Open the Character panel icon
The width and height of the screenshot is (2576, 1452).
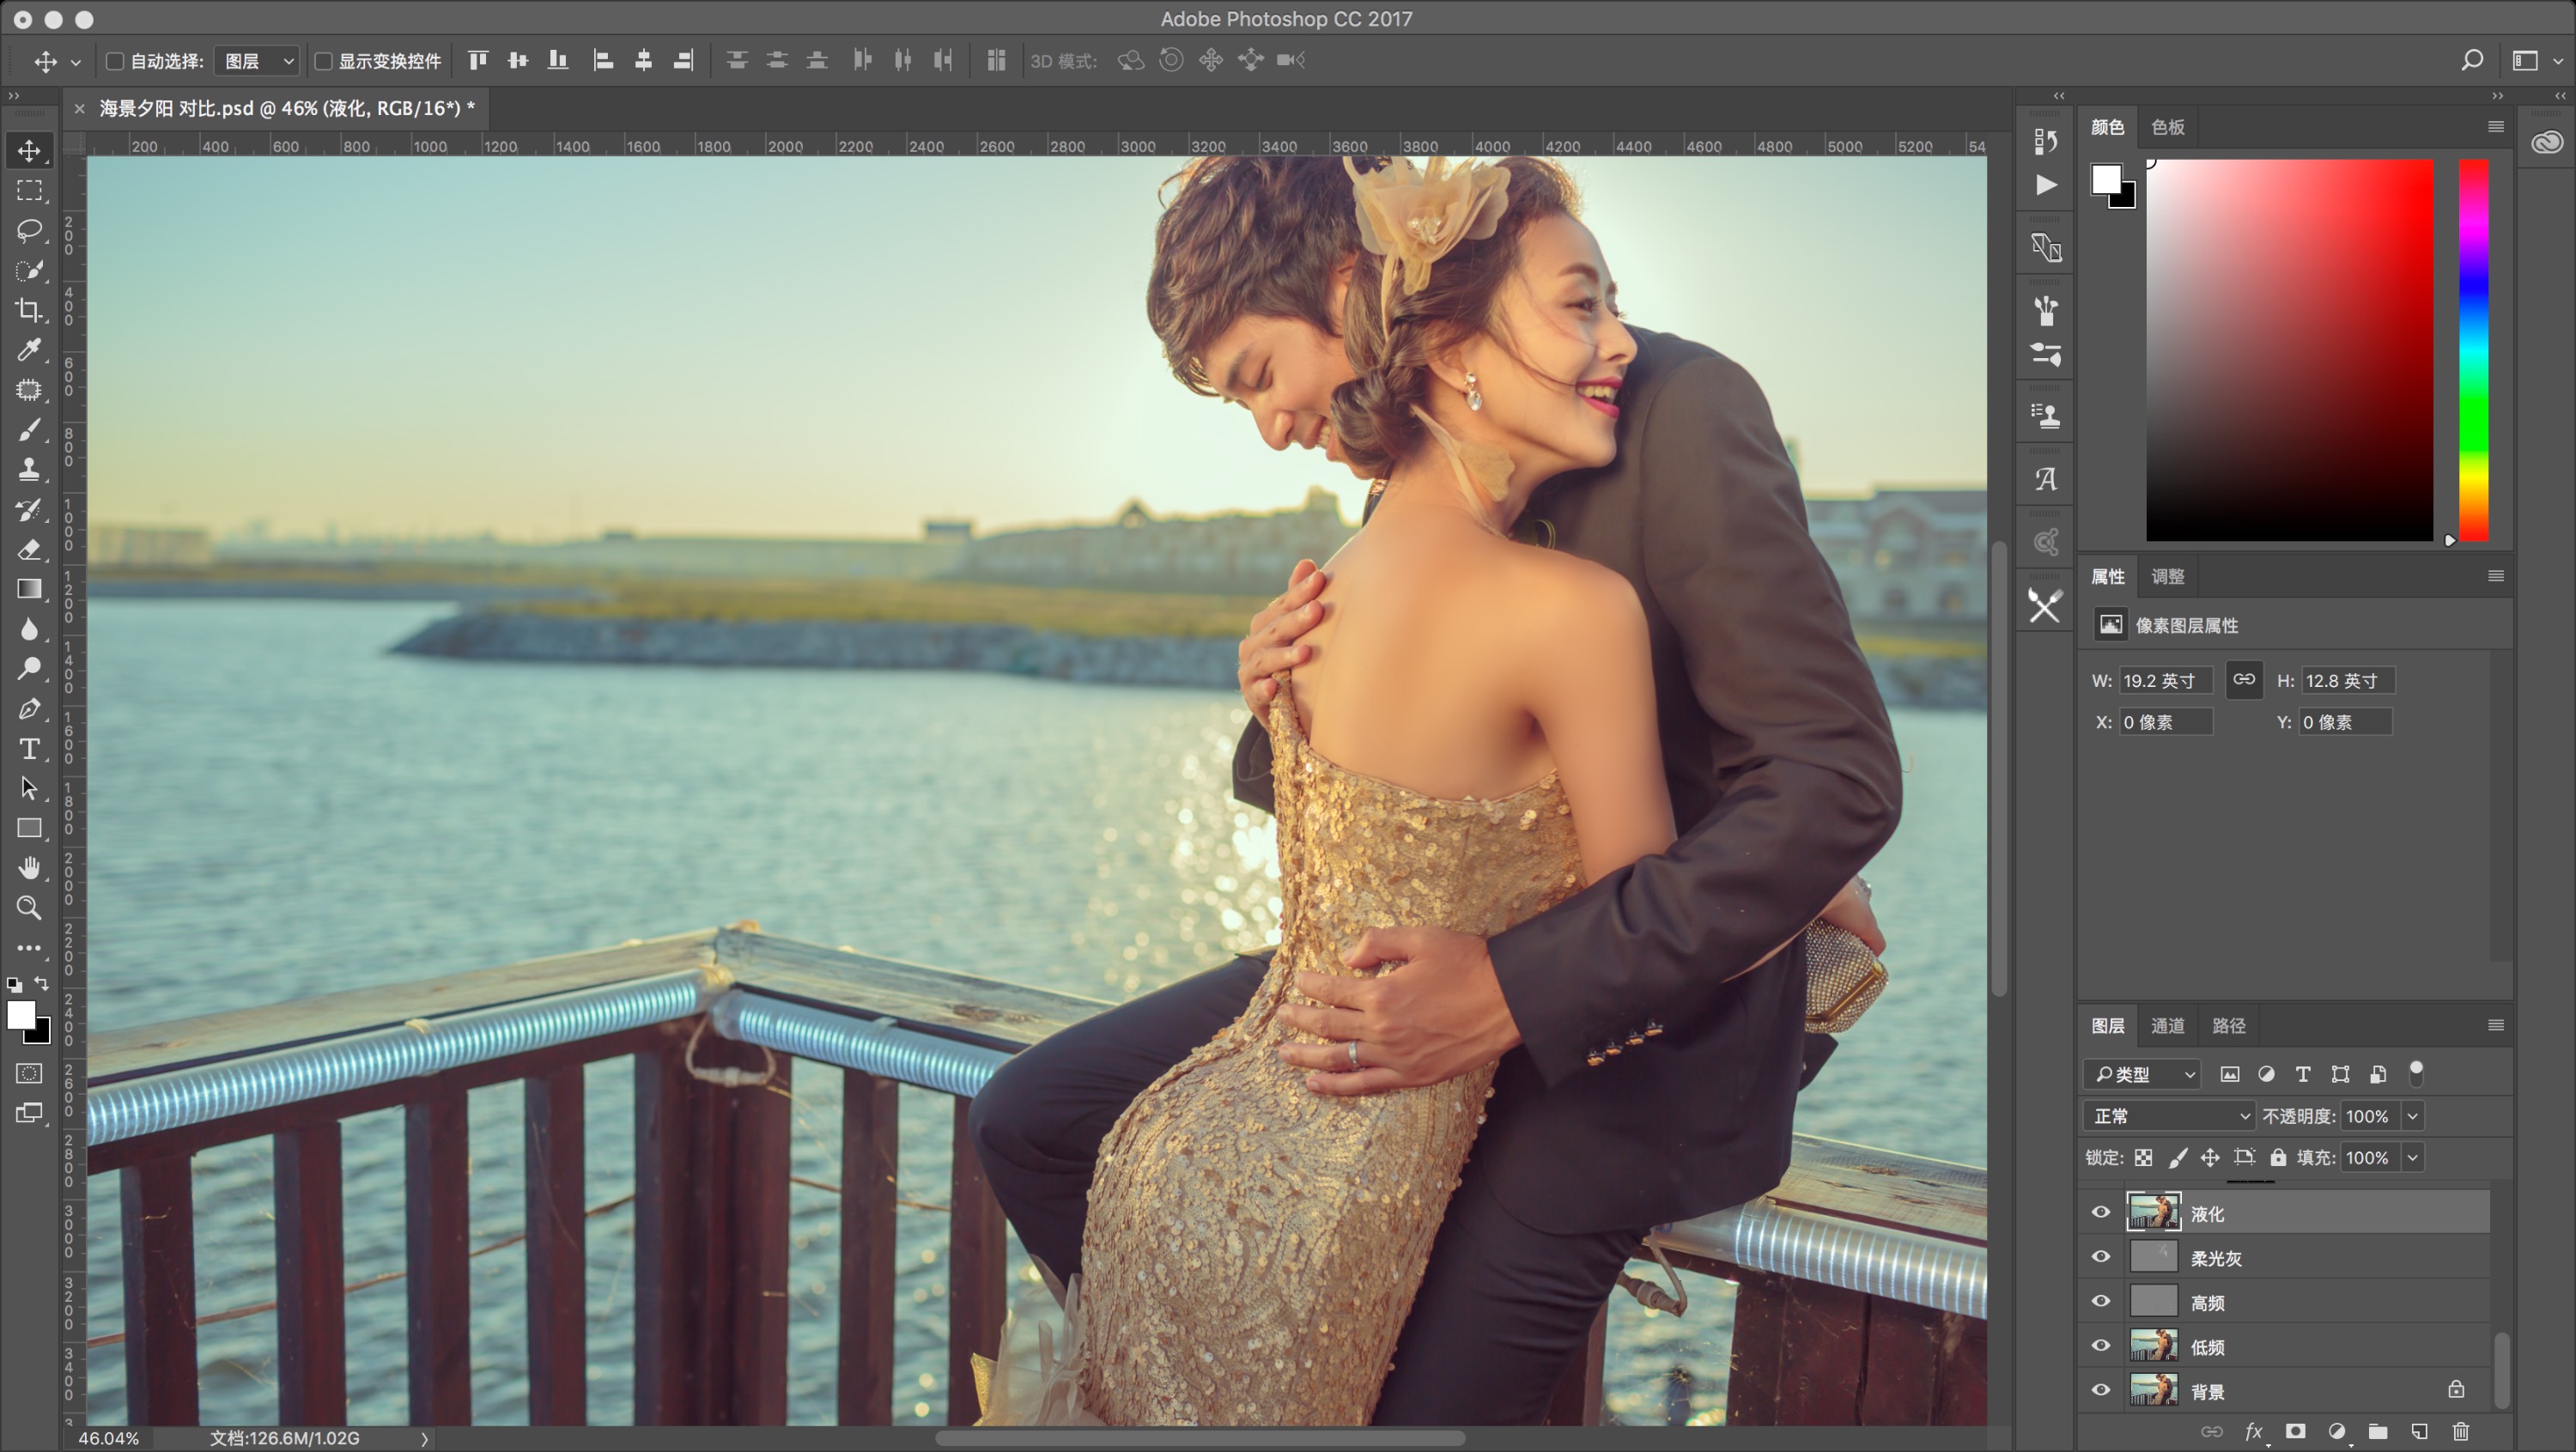[x=2046, y=479]
